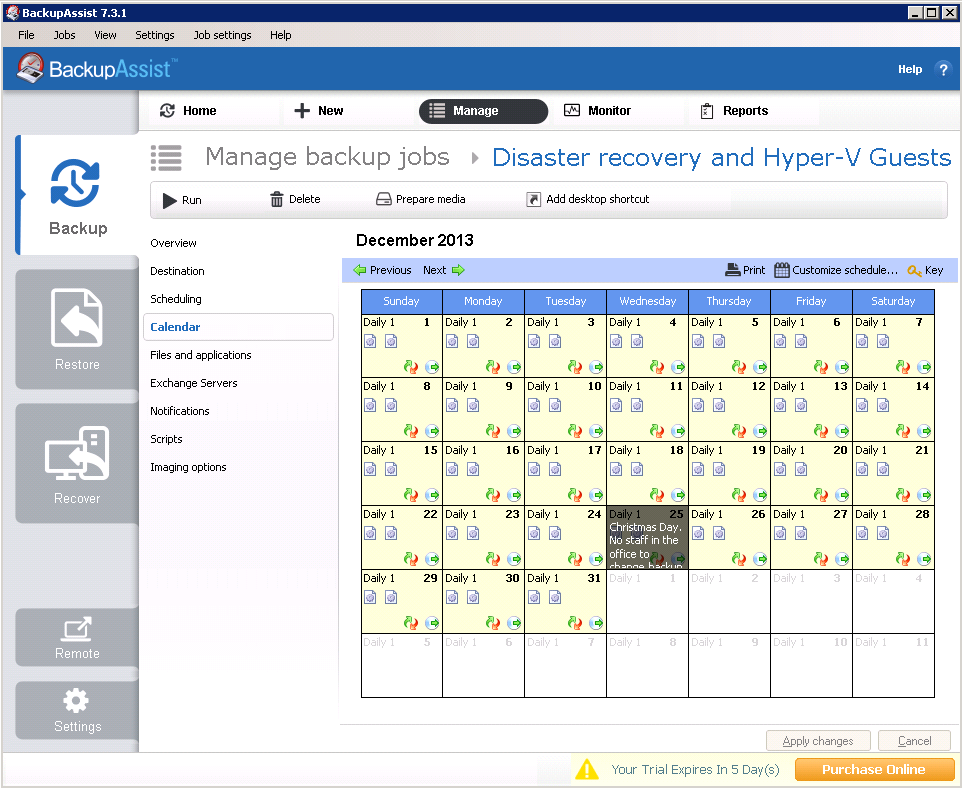
Task: Open the Exchange Servers settings page
Action: tap(194, 383)
